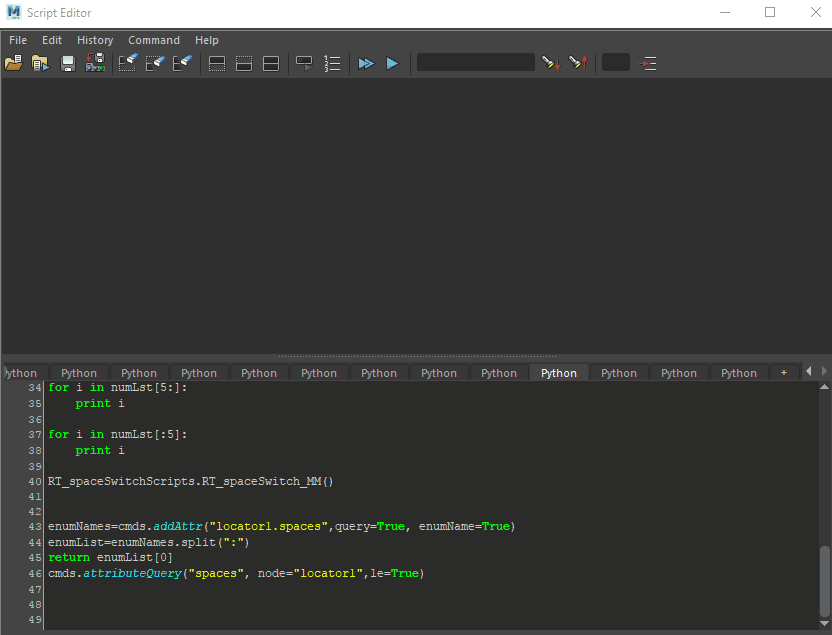Click 'print i' on line 38
The width and height of the screenshot is (832, 635).
100,450
